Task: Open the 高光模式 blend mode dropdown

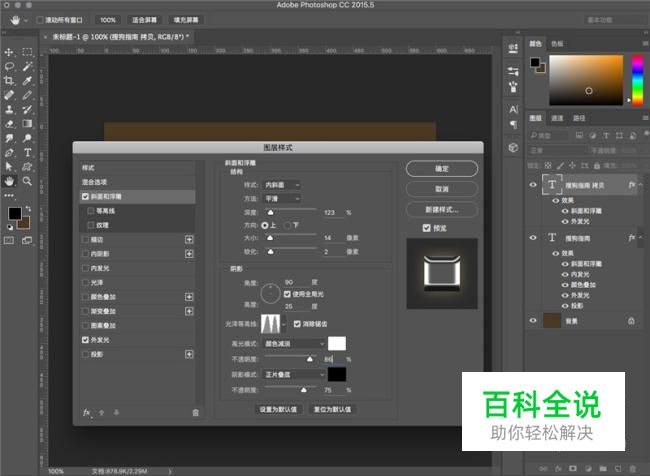Action: [301, 343]
